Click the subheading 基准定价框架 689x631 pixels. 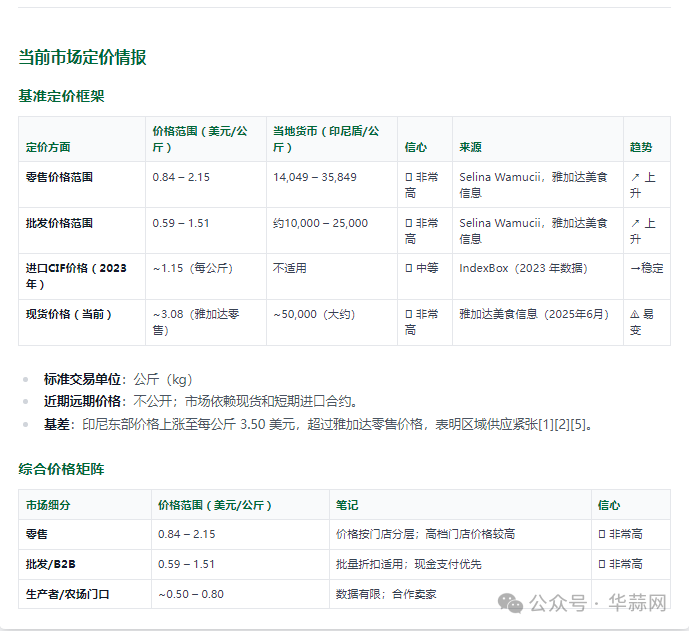62,96
